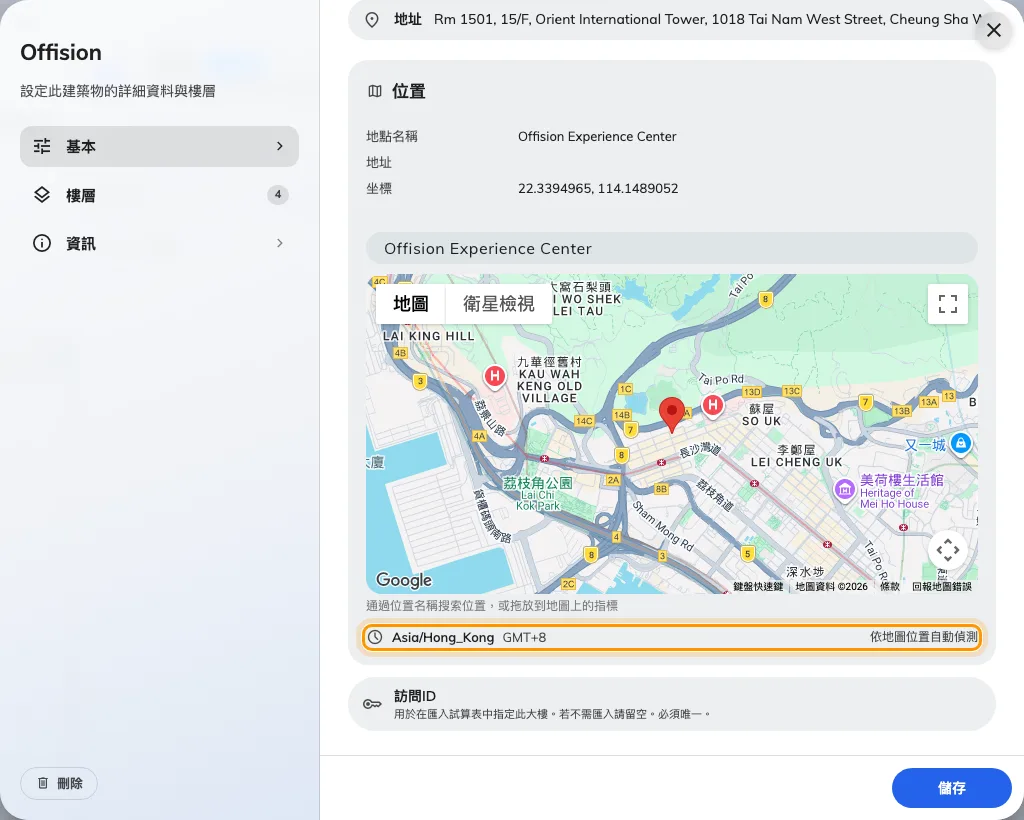Click the red location marker on the map
The image size is (1024, 820).
pos(671,414)
